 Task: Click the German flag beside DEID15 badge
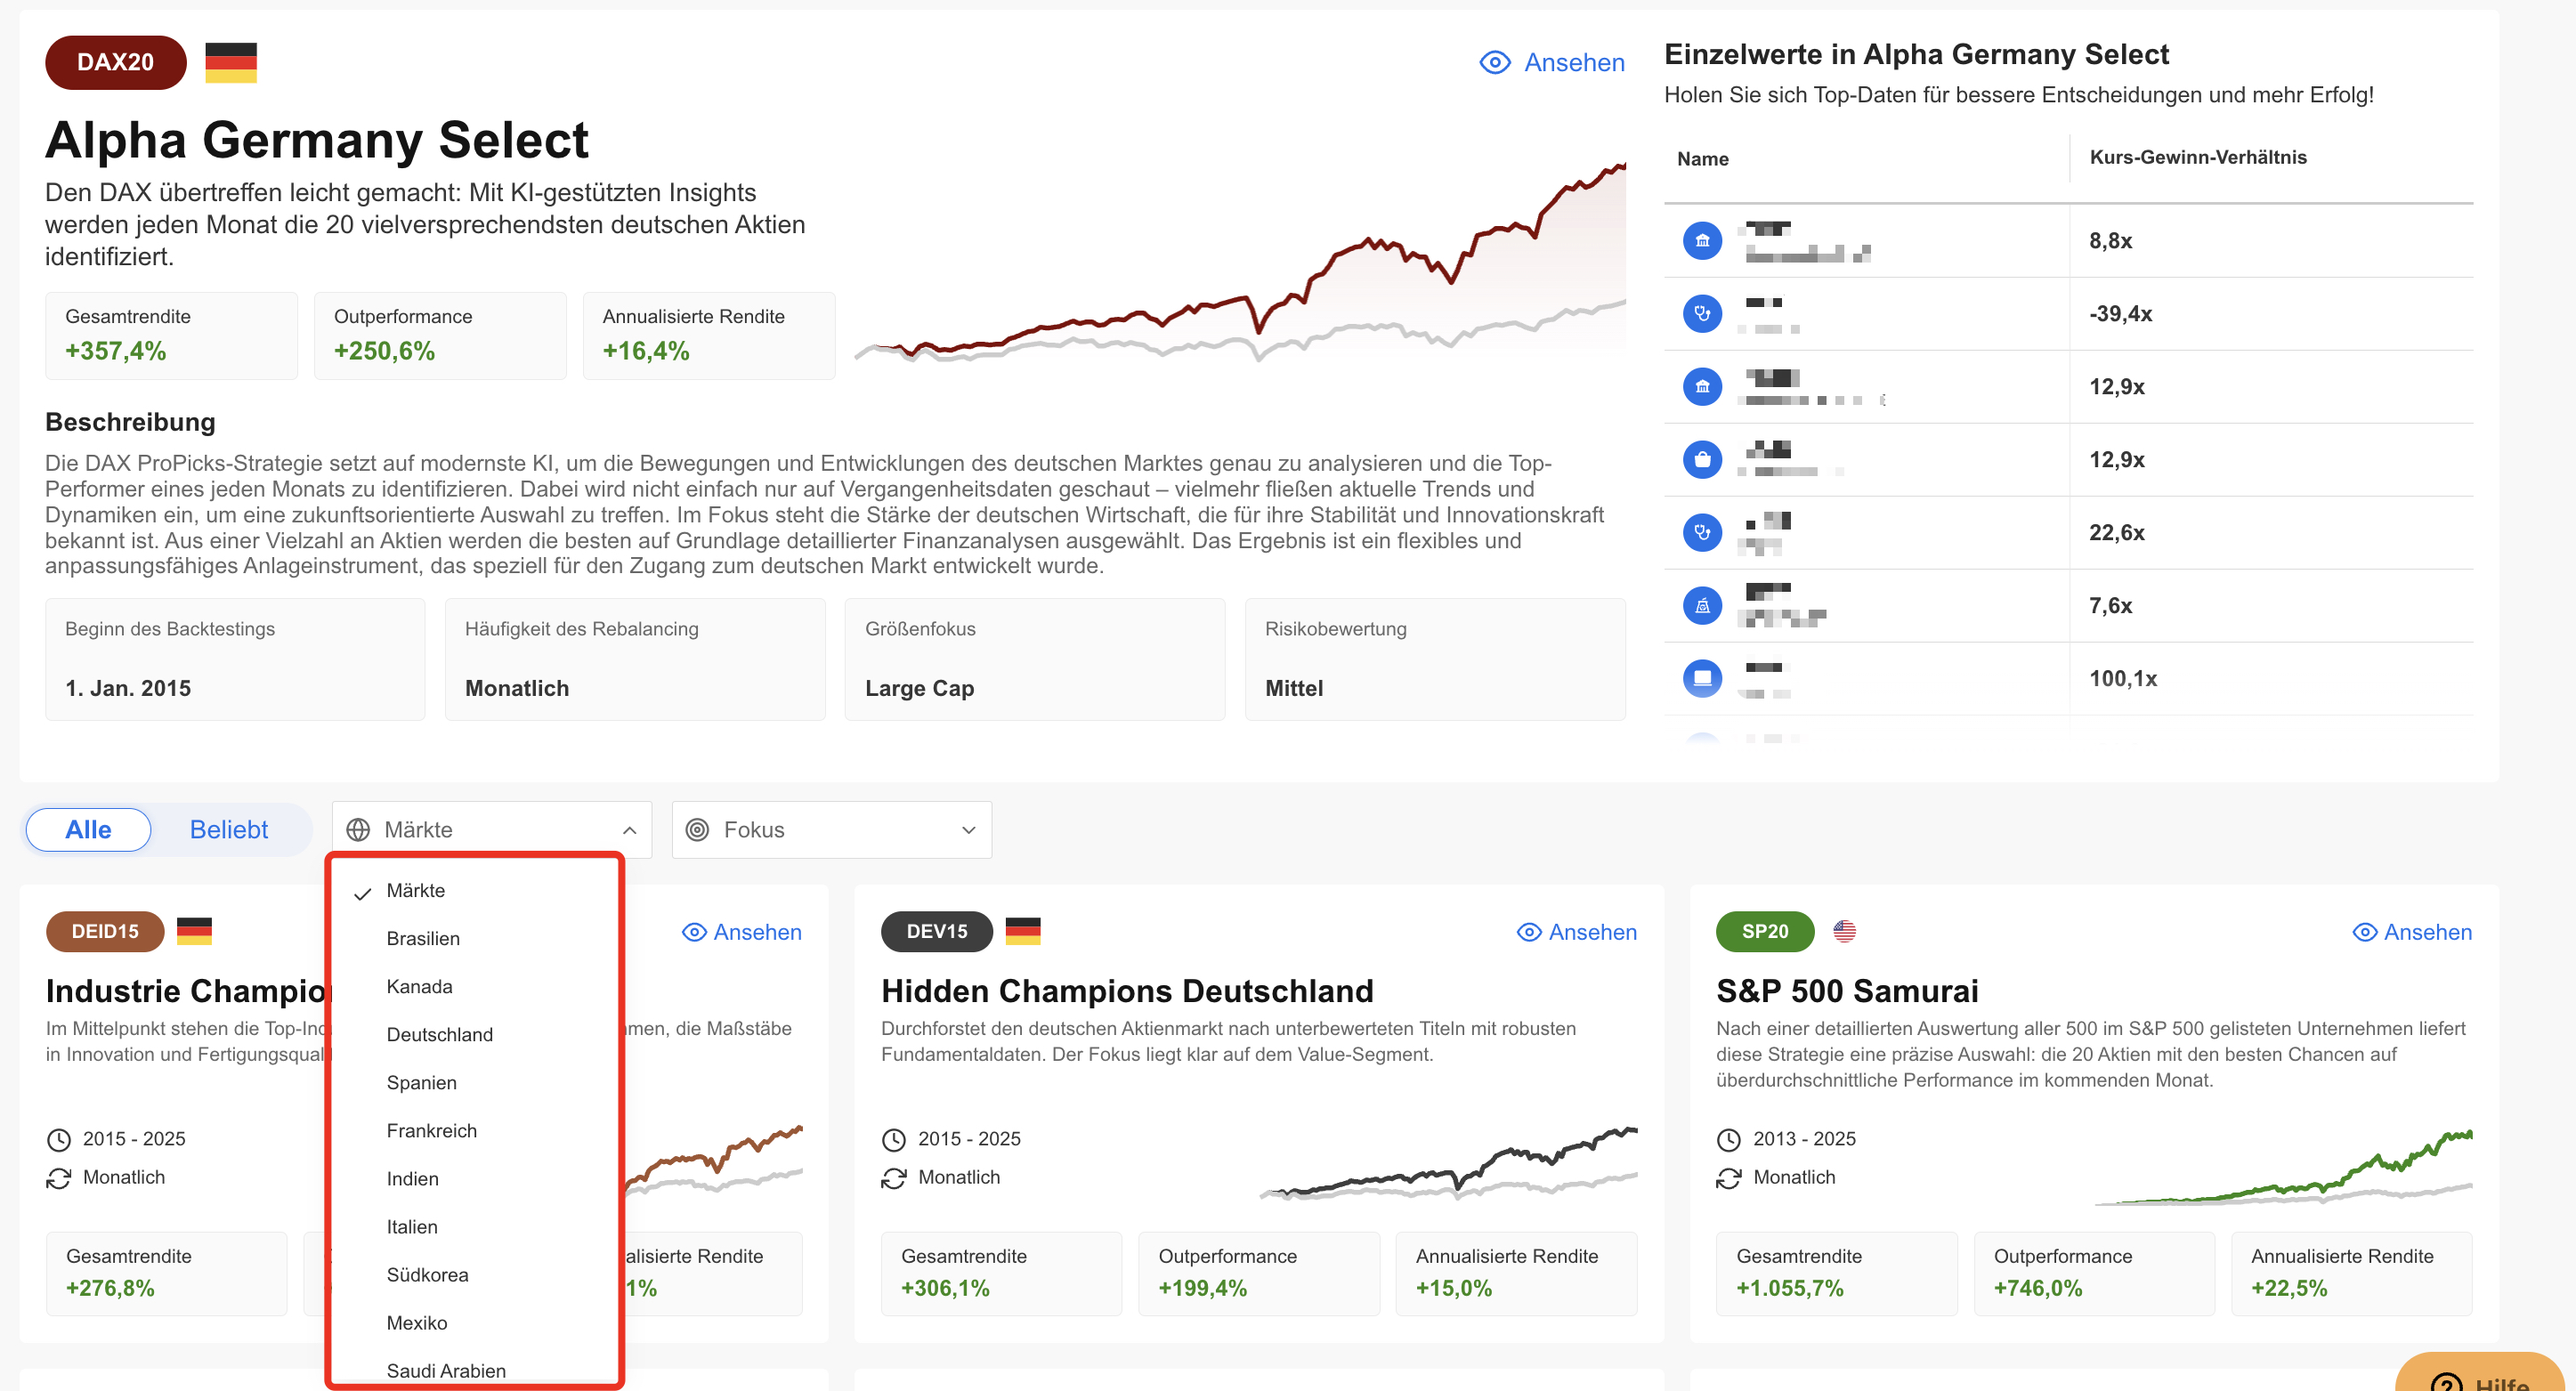[x=194, y=931]
